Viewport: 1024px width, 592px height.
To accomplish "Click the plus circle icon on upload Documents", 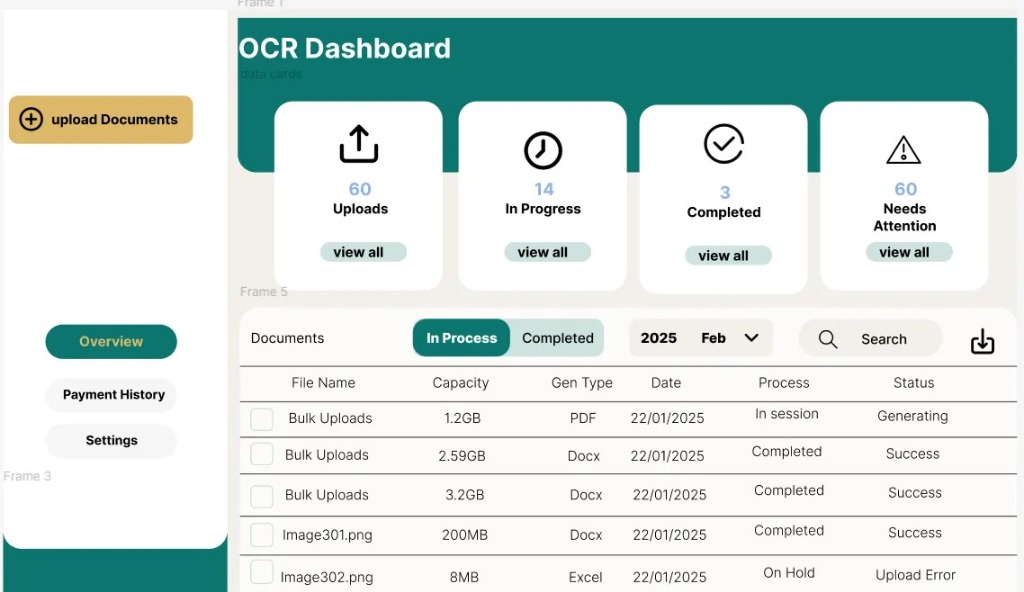I will click(31, 119).
